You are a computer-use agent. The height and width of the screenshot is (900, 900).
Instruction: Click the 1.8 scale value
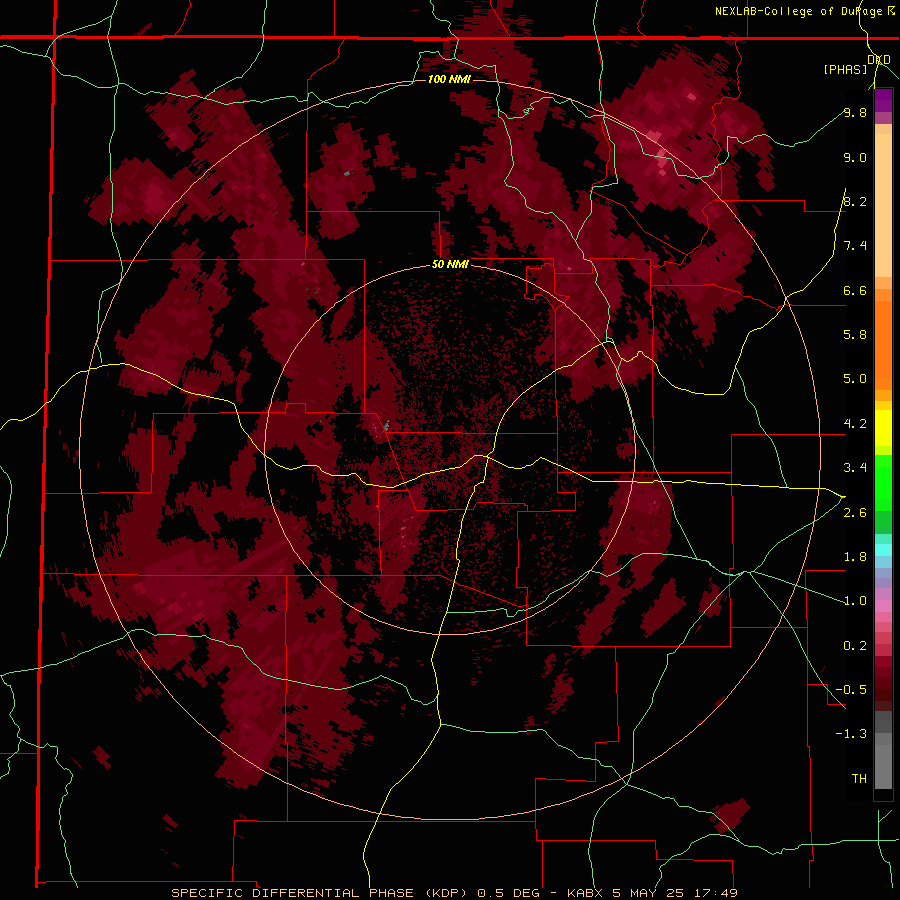coord(855,557)
